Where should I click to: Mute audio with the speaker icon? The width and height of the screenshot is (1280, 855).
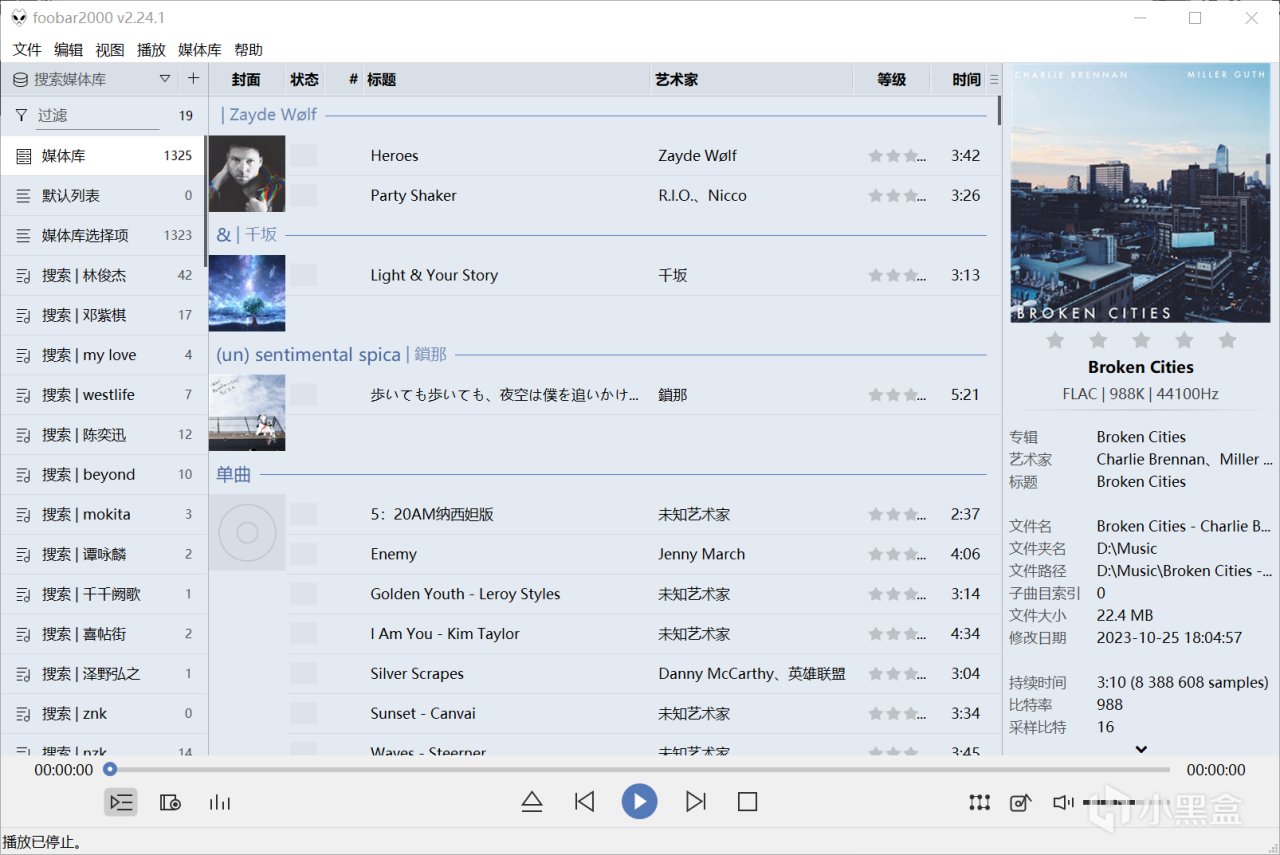point(1063,802)
